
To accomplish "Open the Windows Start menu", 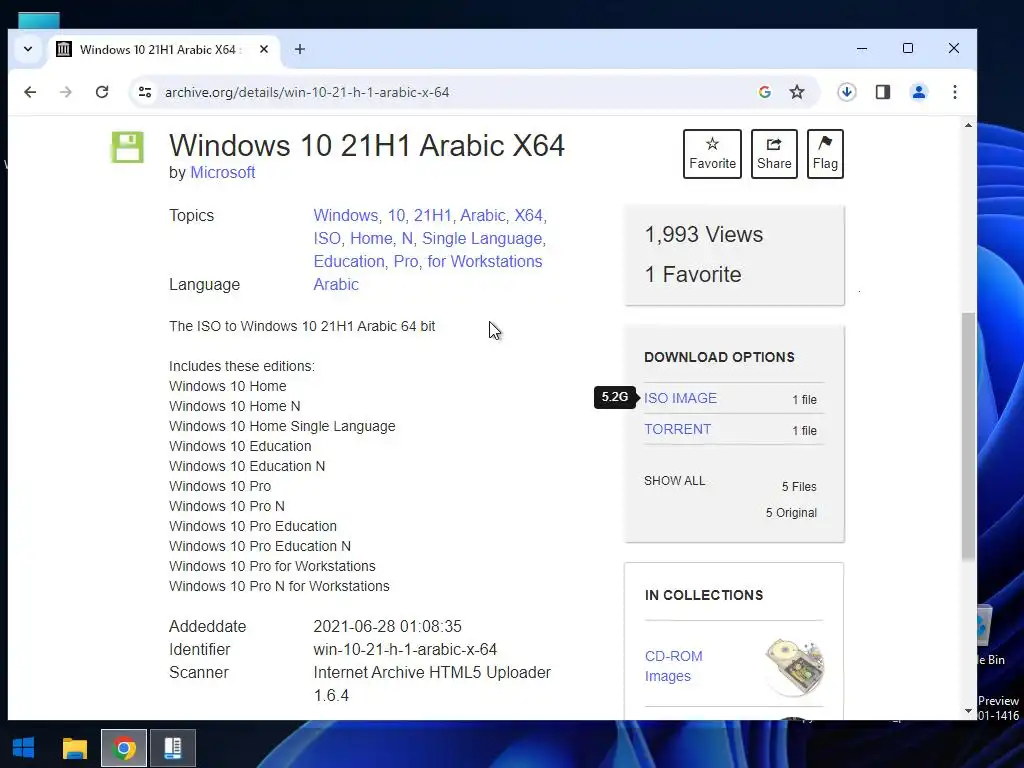I will click(24, 748).
